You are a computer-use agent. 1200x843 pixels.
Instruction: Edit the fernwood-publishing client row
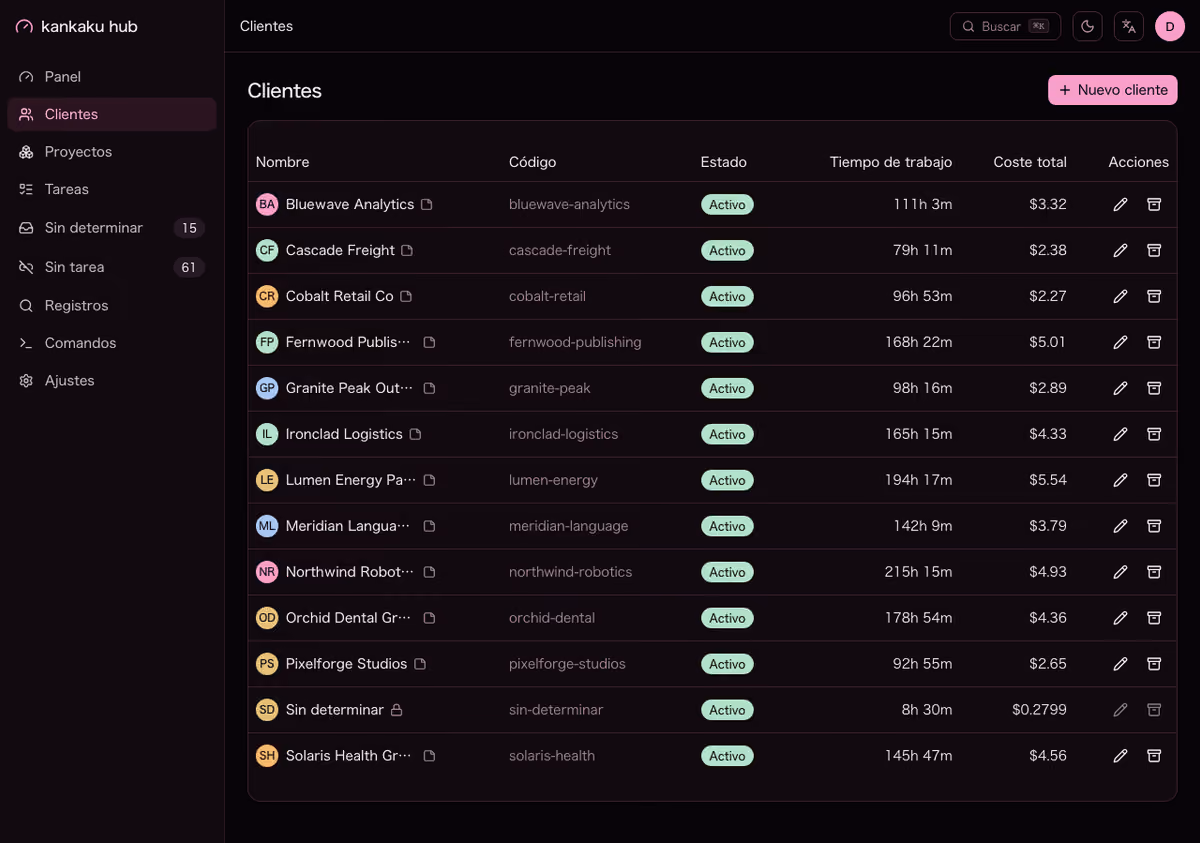1120,342
